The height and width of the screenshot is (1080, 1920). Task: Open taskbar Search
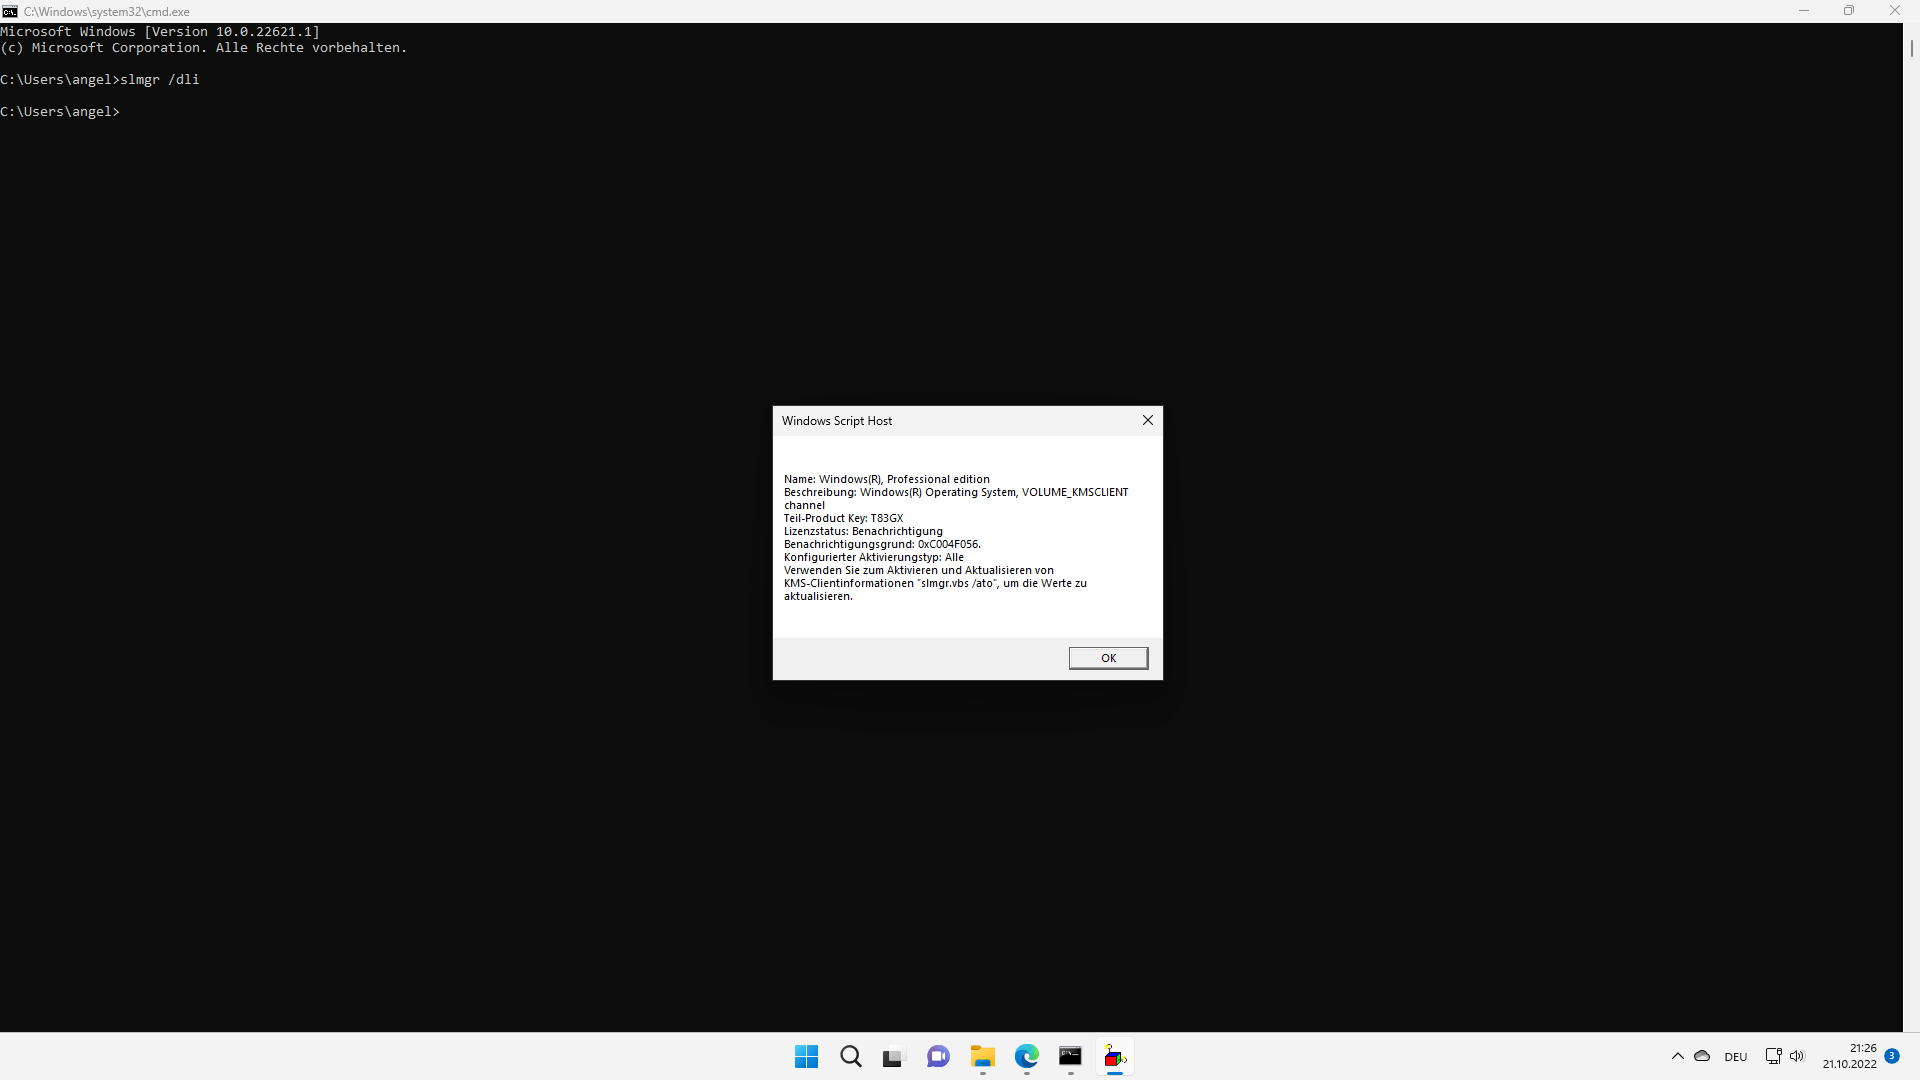coord(850,1056)
